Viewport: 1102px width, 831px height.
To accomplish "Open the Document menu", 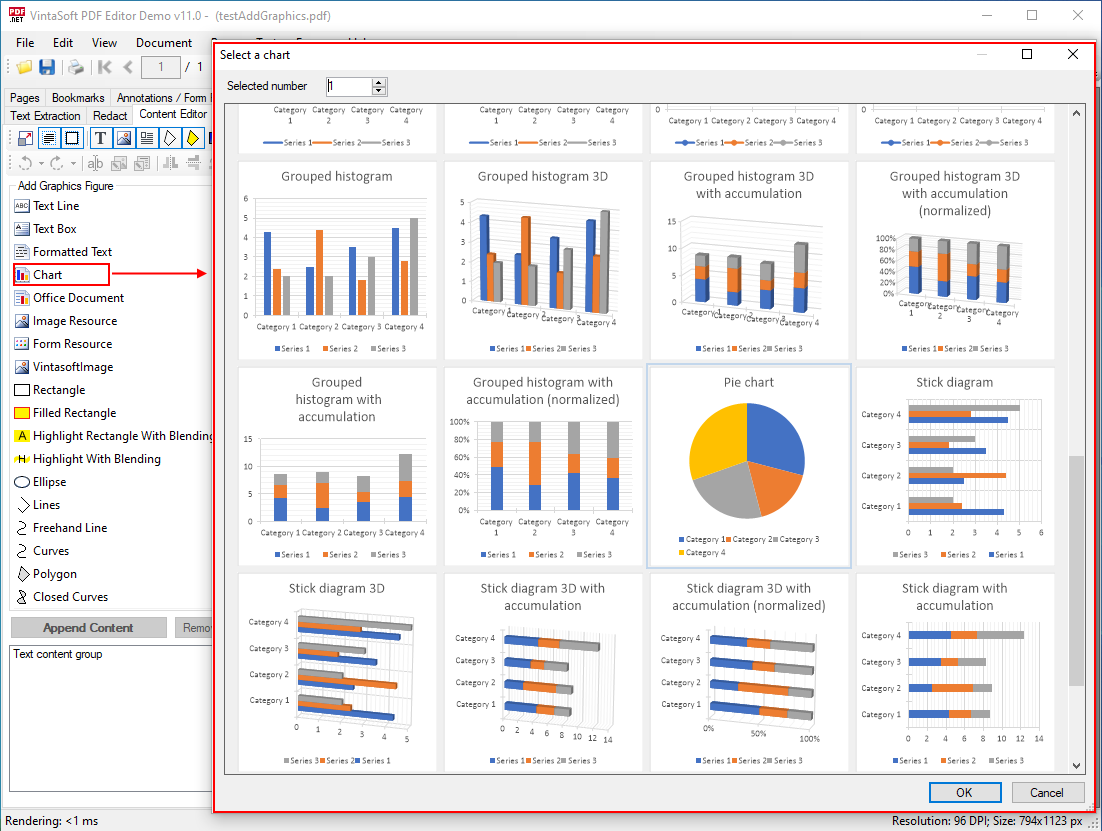I will (x=164, y=43).
